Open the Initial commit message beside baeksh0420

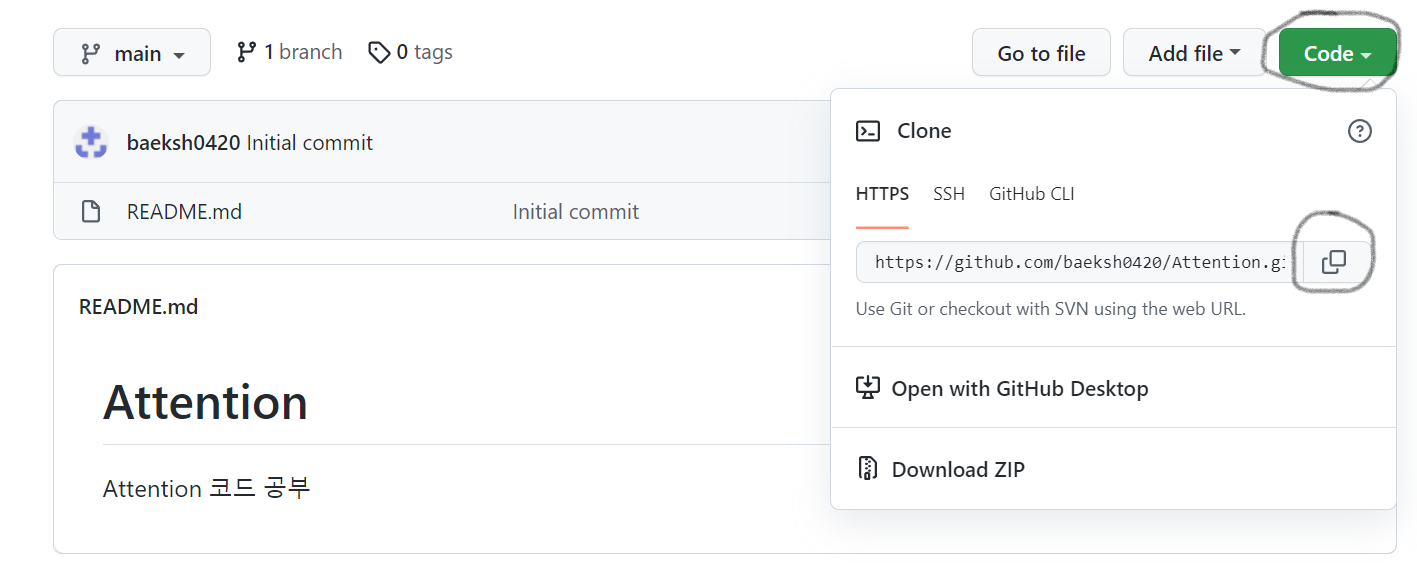(310, 143)
